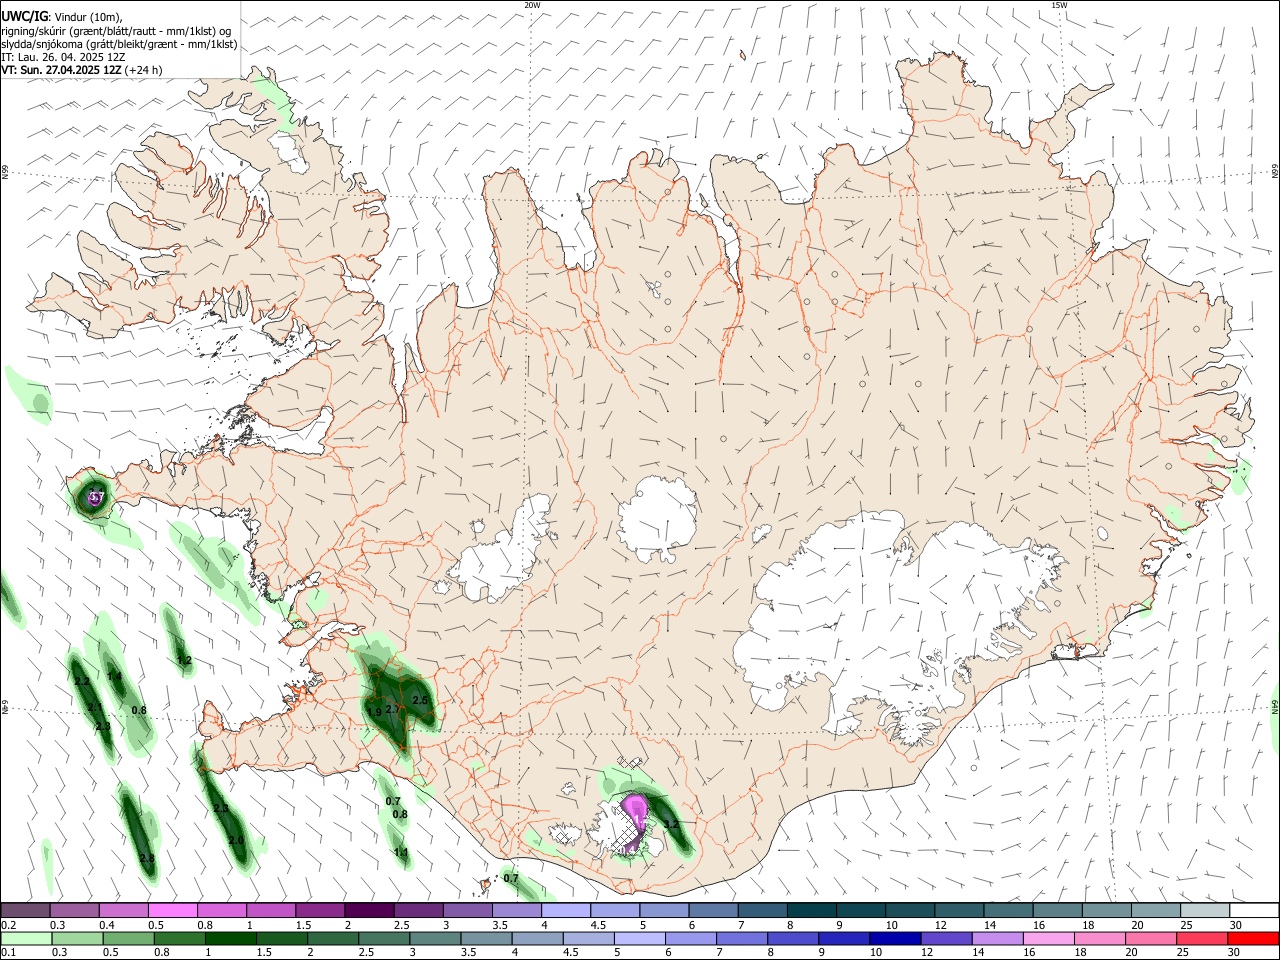The width and height of the screenshot is (1280, 960).
Task: Click the 'slydda/snjókoma' legend description line
Action: (119, 44)
